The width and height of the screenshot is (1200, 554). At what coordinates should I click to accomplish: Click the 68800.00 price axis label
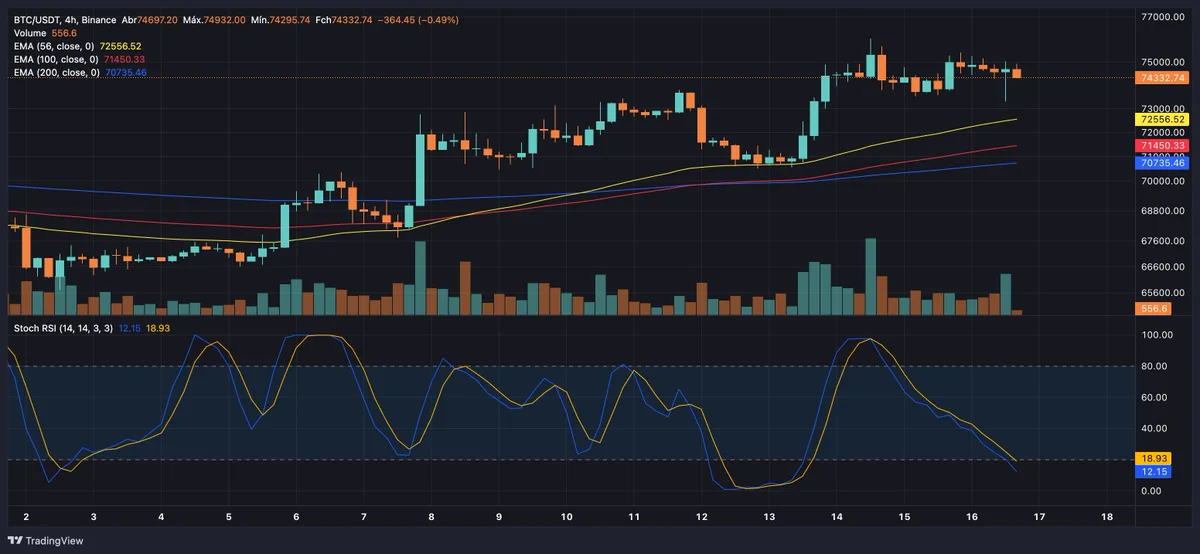(1165, 211)
